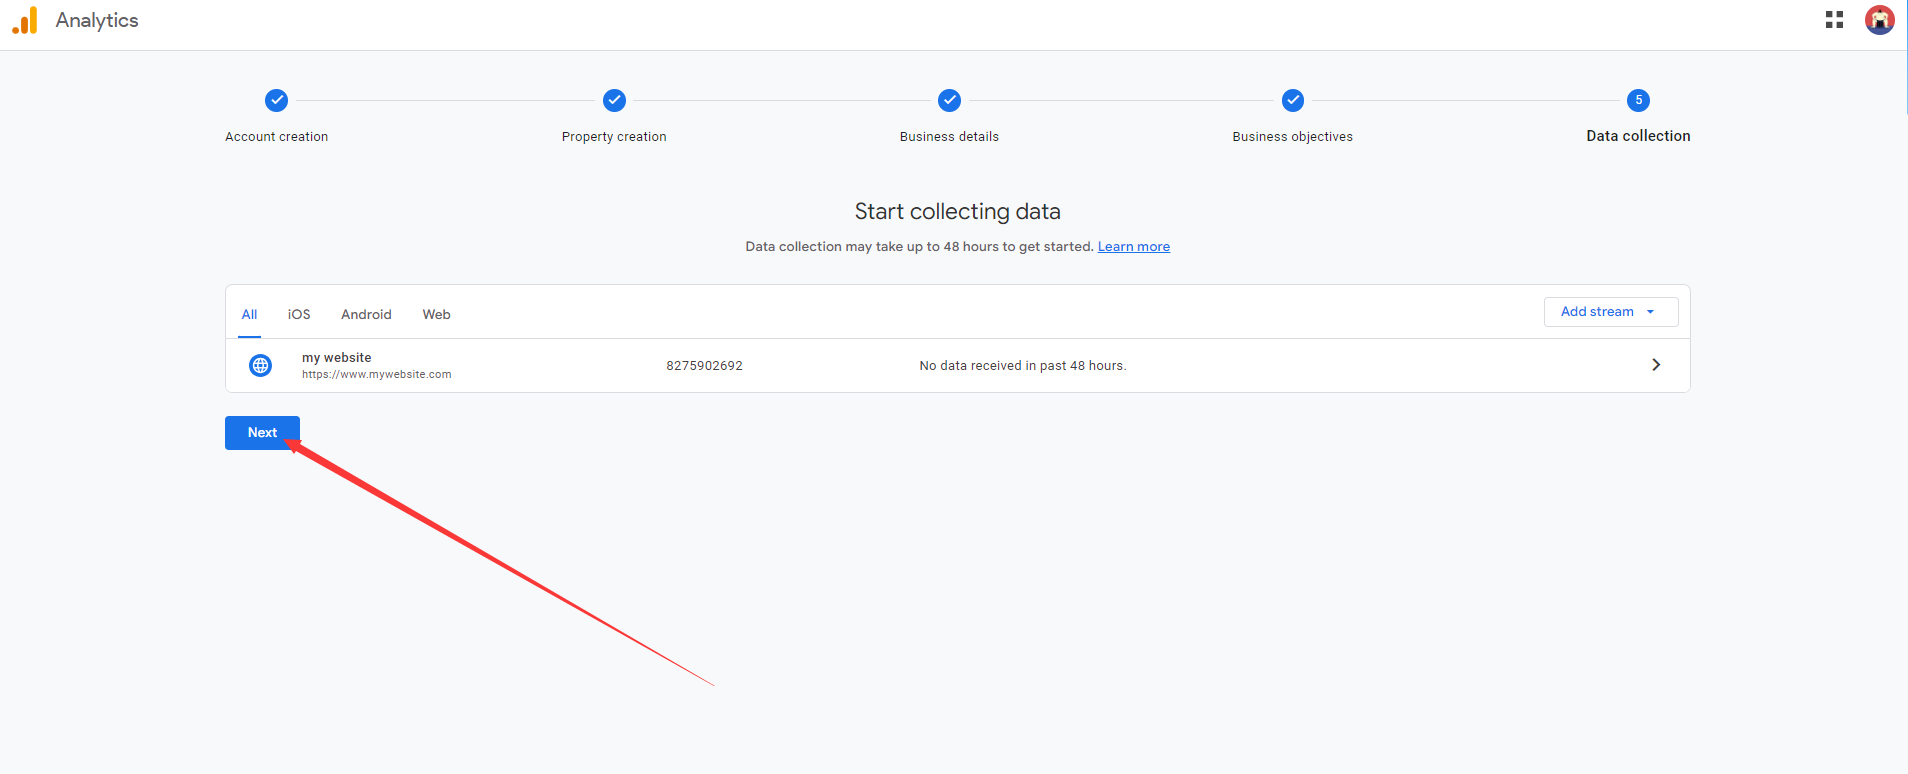This screenshot has height=774, width=1908.
Task: Switch to the Android tab
Action: pos(366,315)
